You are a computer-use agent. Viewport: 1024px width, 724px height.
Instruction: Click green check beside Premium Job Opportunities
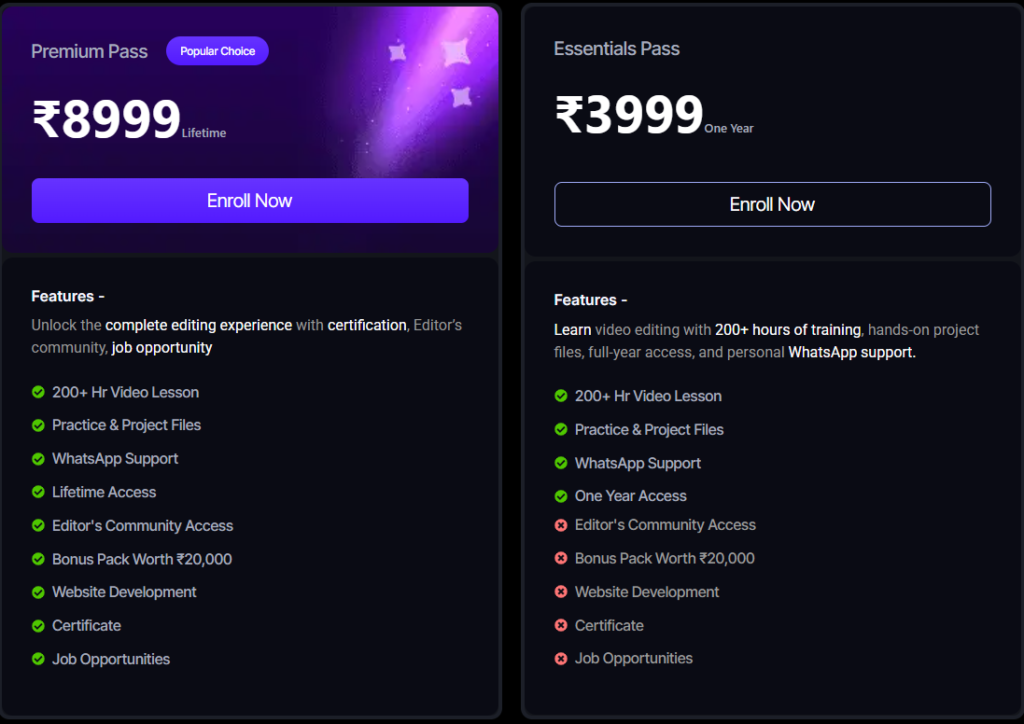coord(38,659)
